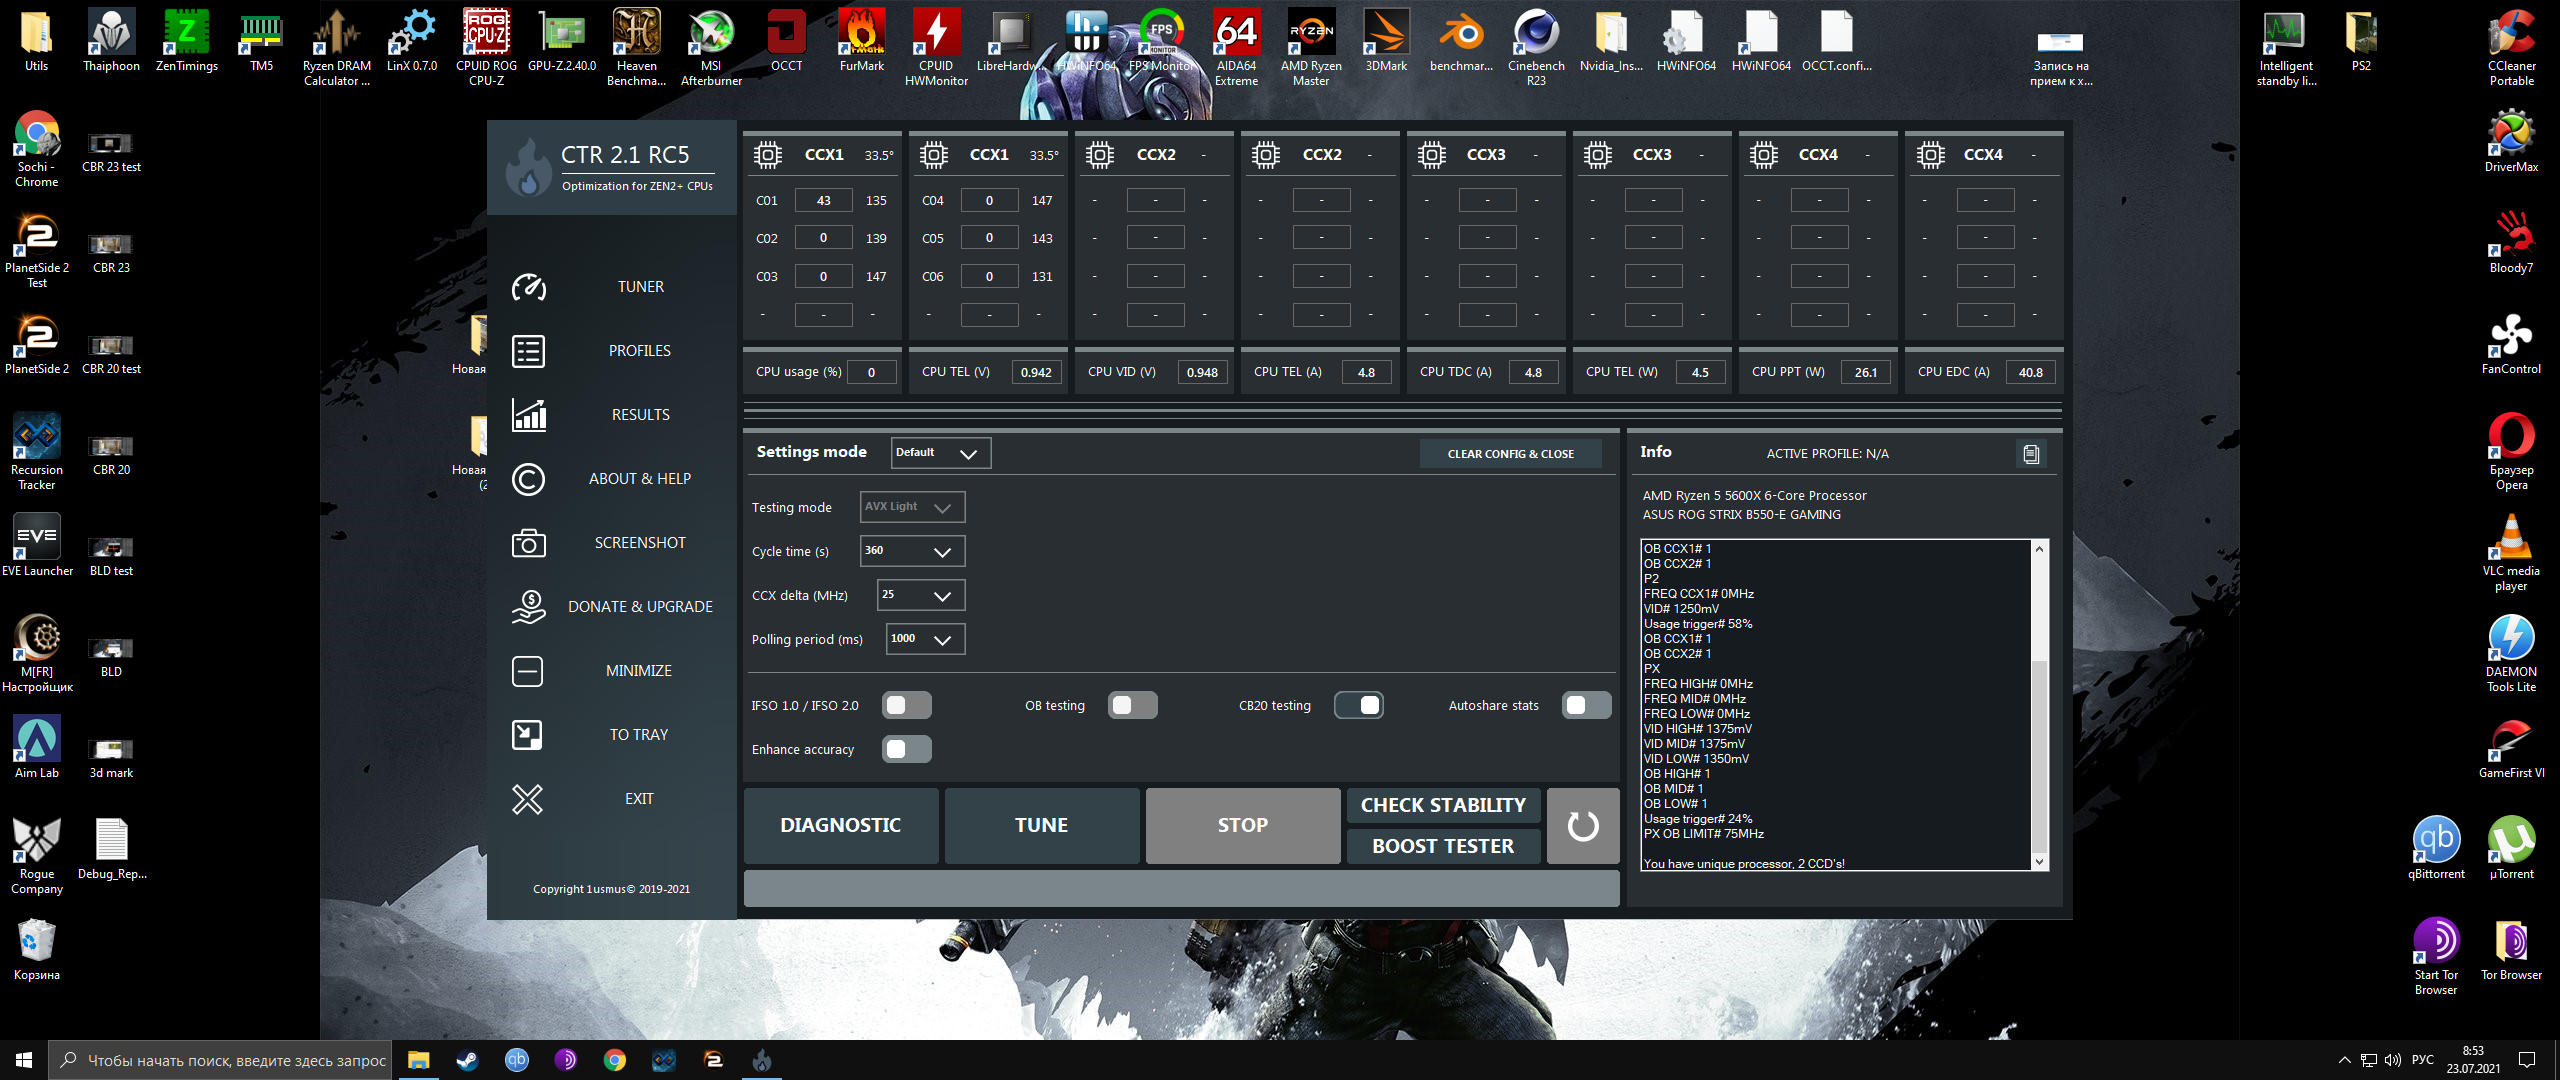Image resolution: width=2560 pixels, height=1080 pixels.
Task: Click the copy info clipboard icon
Action: pyautogui.click(x=2030, y=454)
